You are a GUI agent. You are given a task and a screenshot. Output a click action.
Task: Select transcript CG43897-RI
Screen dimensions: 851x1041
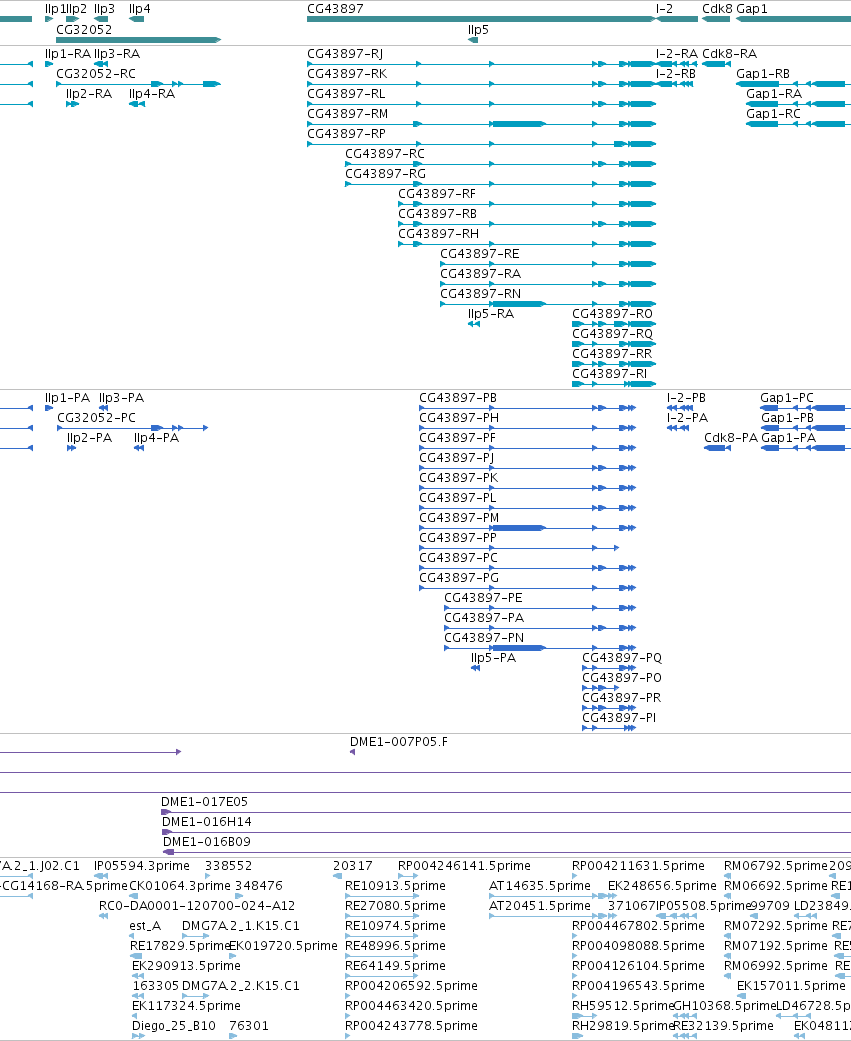[614, 384]
